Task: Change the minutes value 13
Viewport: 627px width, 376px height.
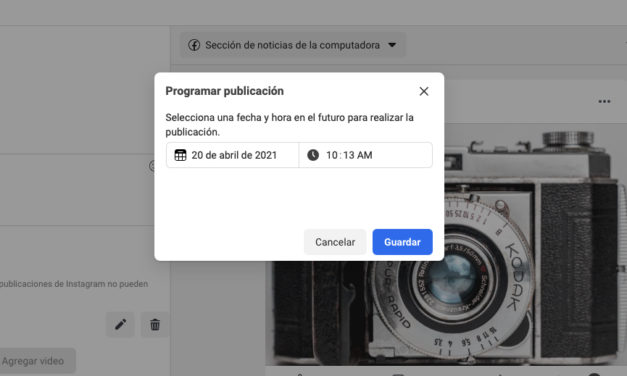Action: pos(348,155)
